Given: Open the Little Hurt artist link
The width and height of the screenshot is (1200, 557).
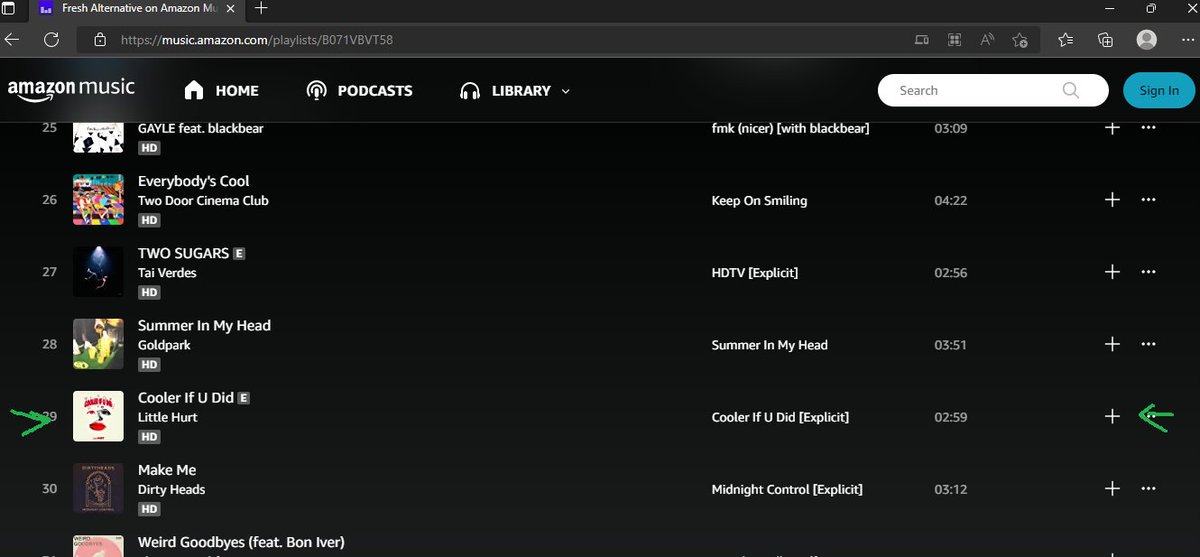Looking at the screenshot, I should [x=168, y=417].
